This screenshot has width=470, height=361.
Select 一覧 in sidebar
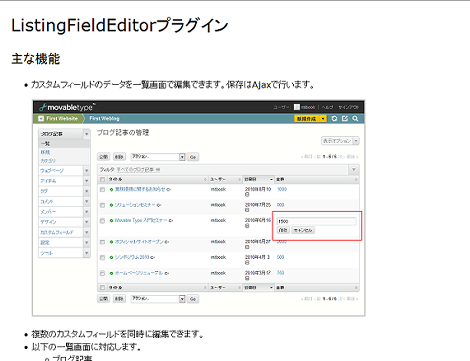[x=45, y=144]
